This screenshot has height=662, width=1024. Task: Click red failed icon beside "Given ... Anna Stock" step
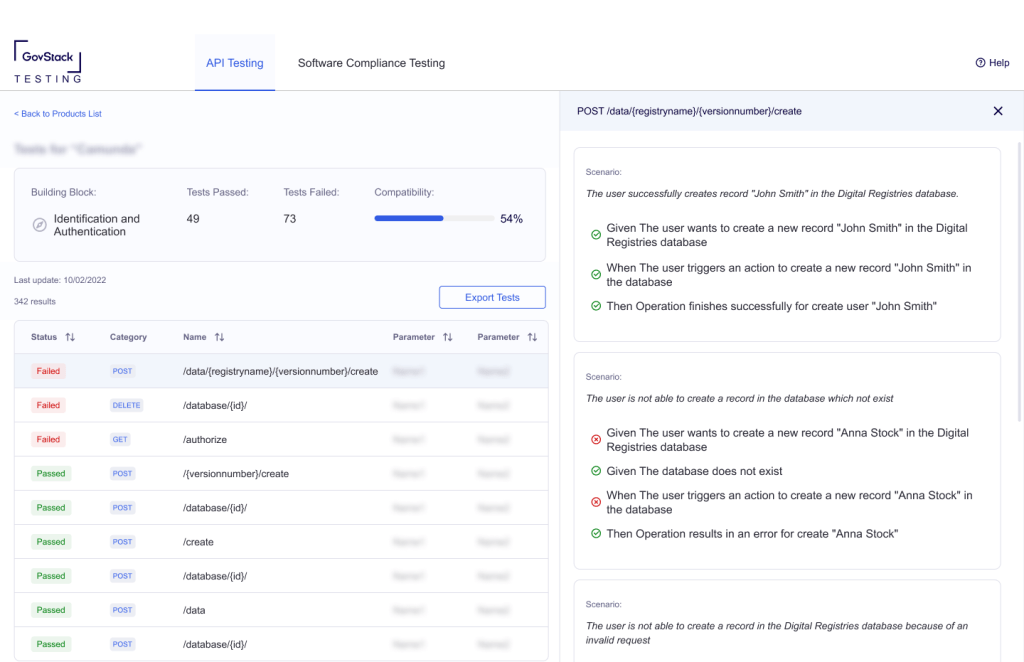click(x=596, y=439)
